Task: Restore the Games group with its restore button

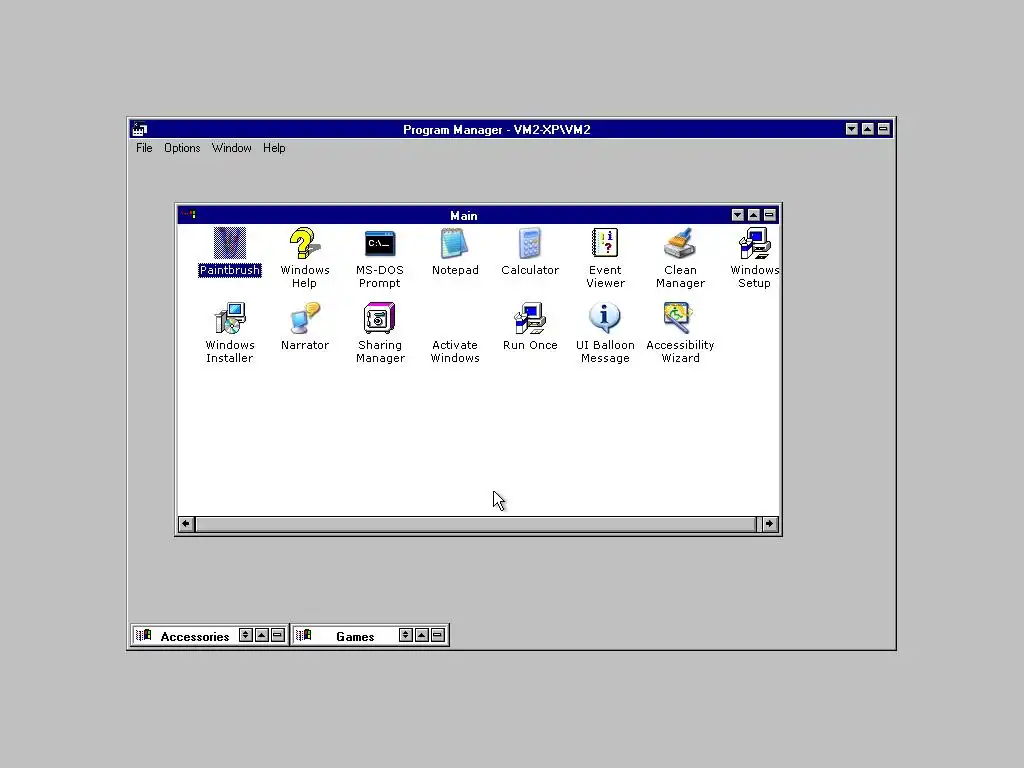Action: (x=406, y=635)
